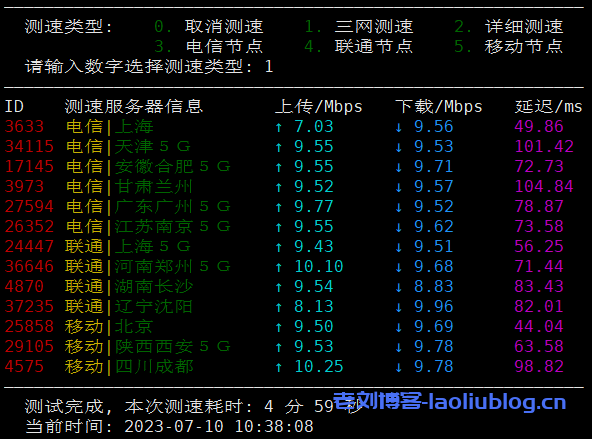Click upload speed value 10.10
592x439 pixels.
(x=319, y=266)
